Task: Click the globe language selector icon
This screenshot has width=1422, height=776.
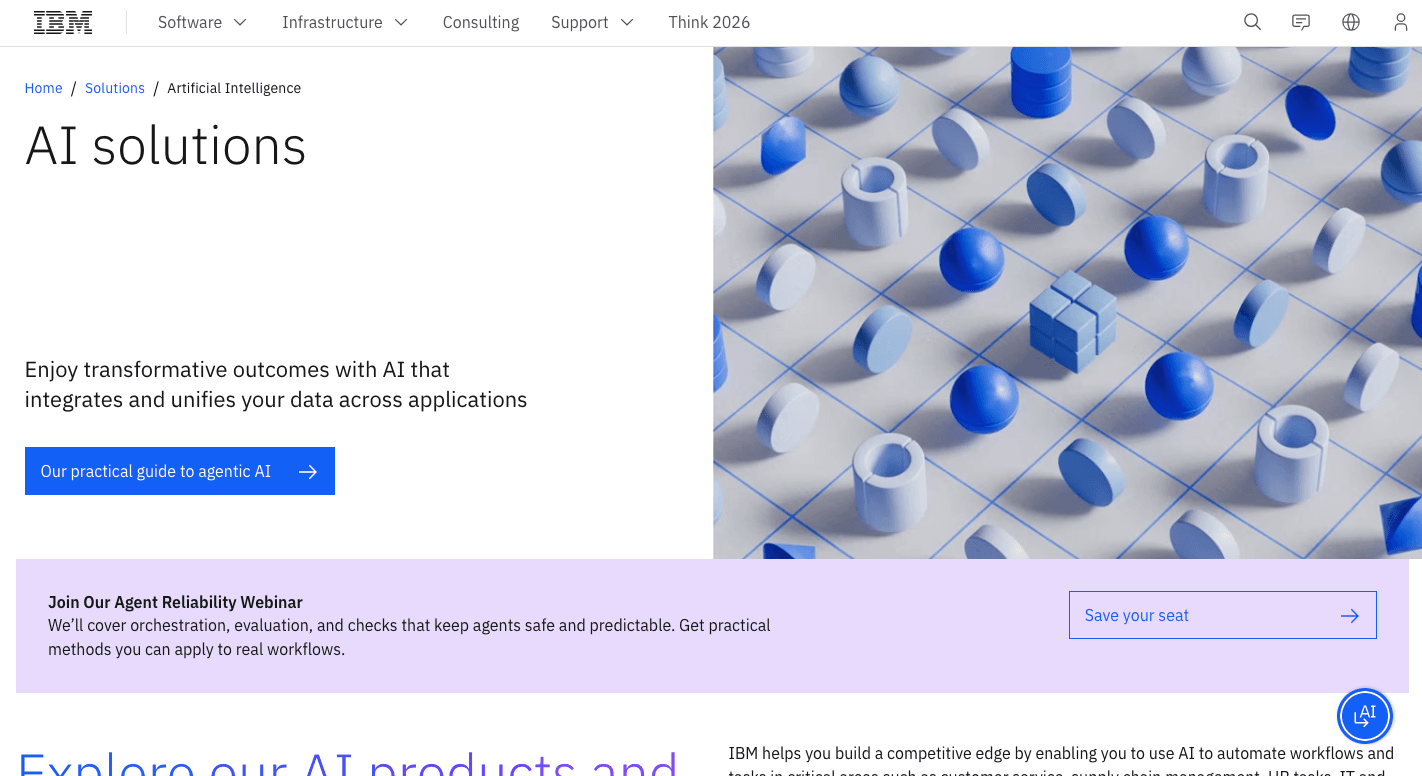Action: coord(1350,21)
